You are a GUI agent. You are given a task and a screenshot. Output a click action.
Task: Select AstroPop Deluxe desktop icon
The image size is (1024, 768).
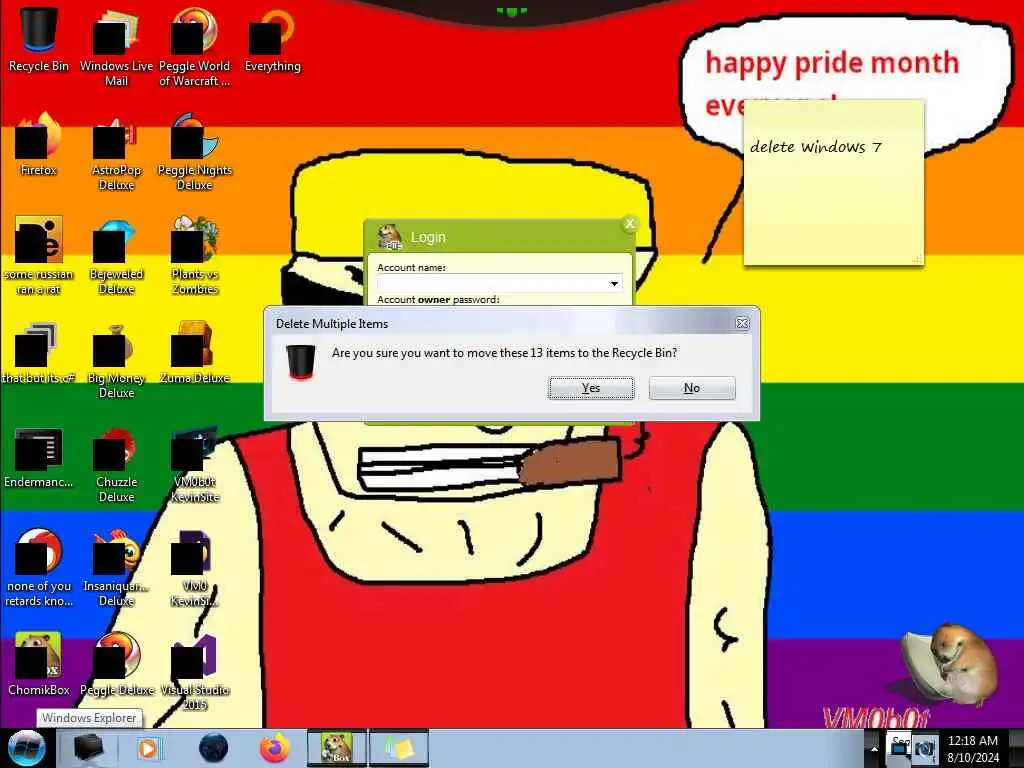click(x=116, y=152)
